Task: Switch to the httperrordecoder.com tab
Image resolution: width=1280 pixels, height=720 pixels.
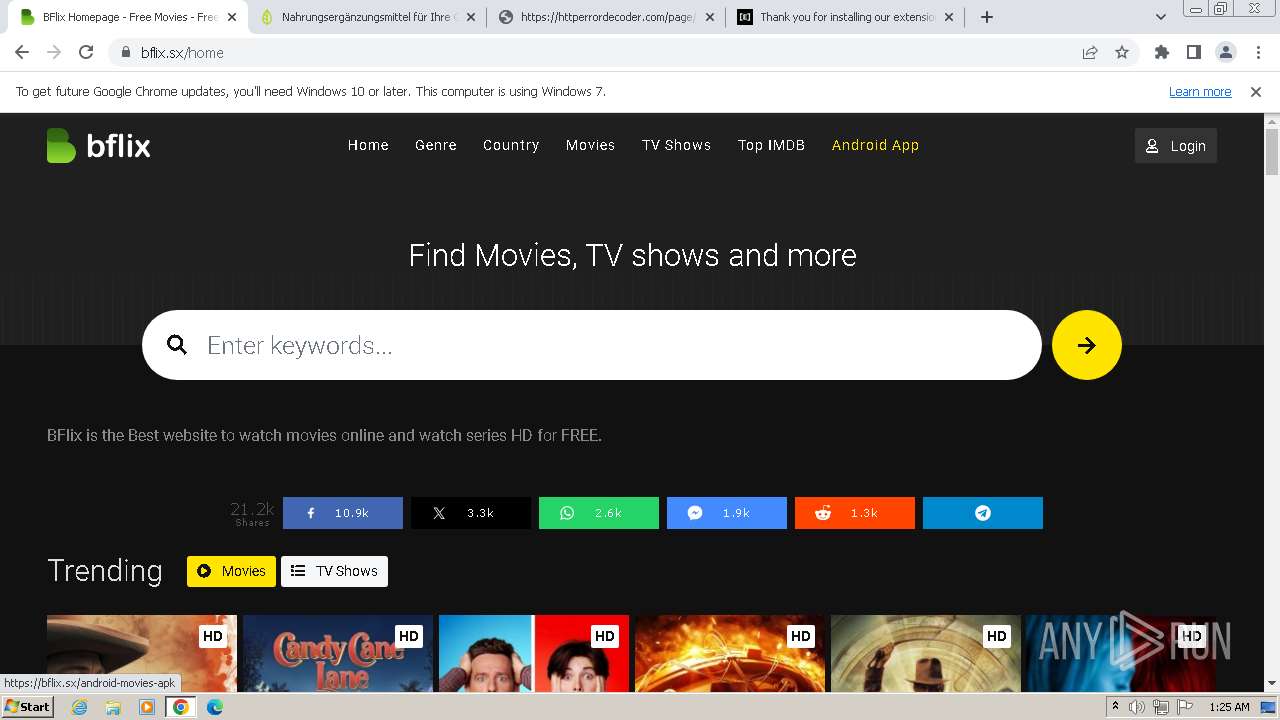Action: 607,17
